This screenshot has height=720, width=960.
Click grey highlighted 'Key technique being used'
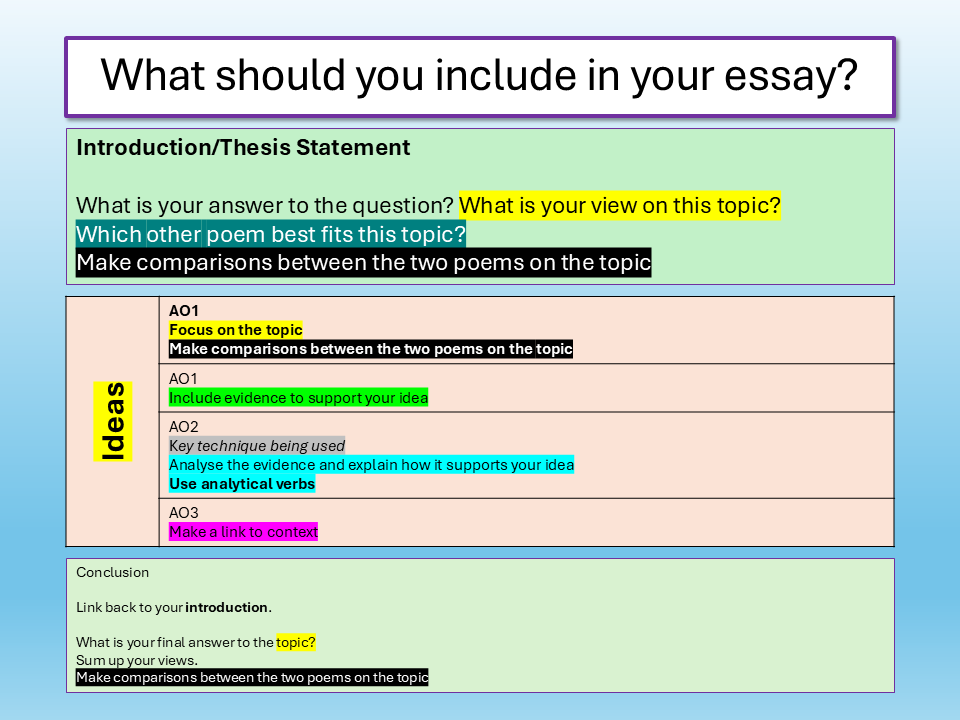pos(257,446)
